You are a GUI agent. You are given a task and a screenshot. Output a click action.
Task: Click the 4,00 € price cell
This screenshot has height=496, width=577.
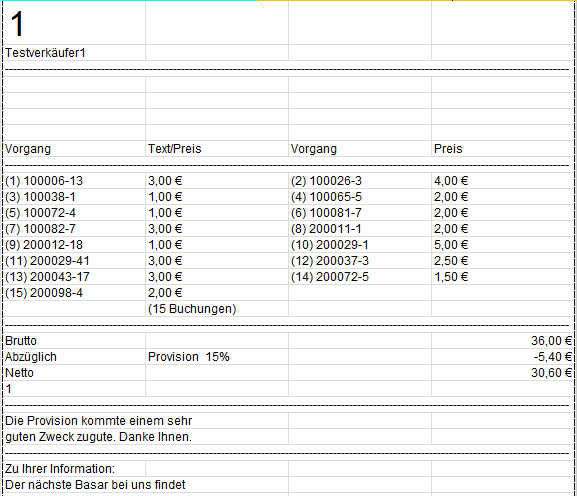point(502,181)
